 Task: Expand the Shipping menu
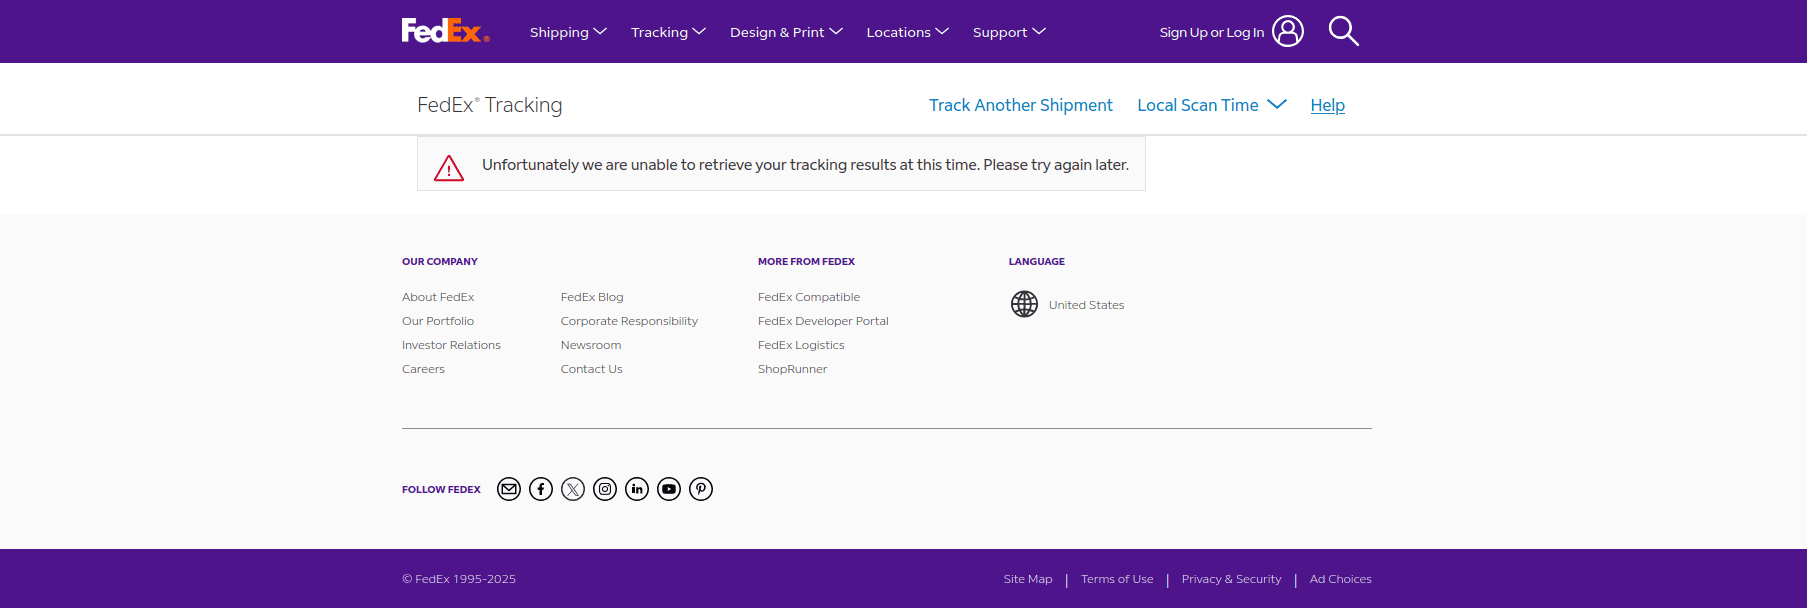coord(568,32)
